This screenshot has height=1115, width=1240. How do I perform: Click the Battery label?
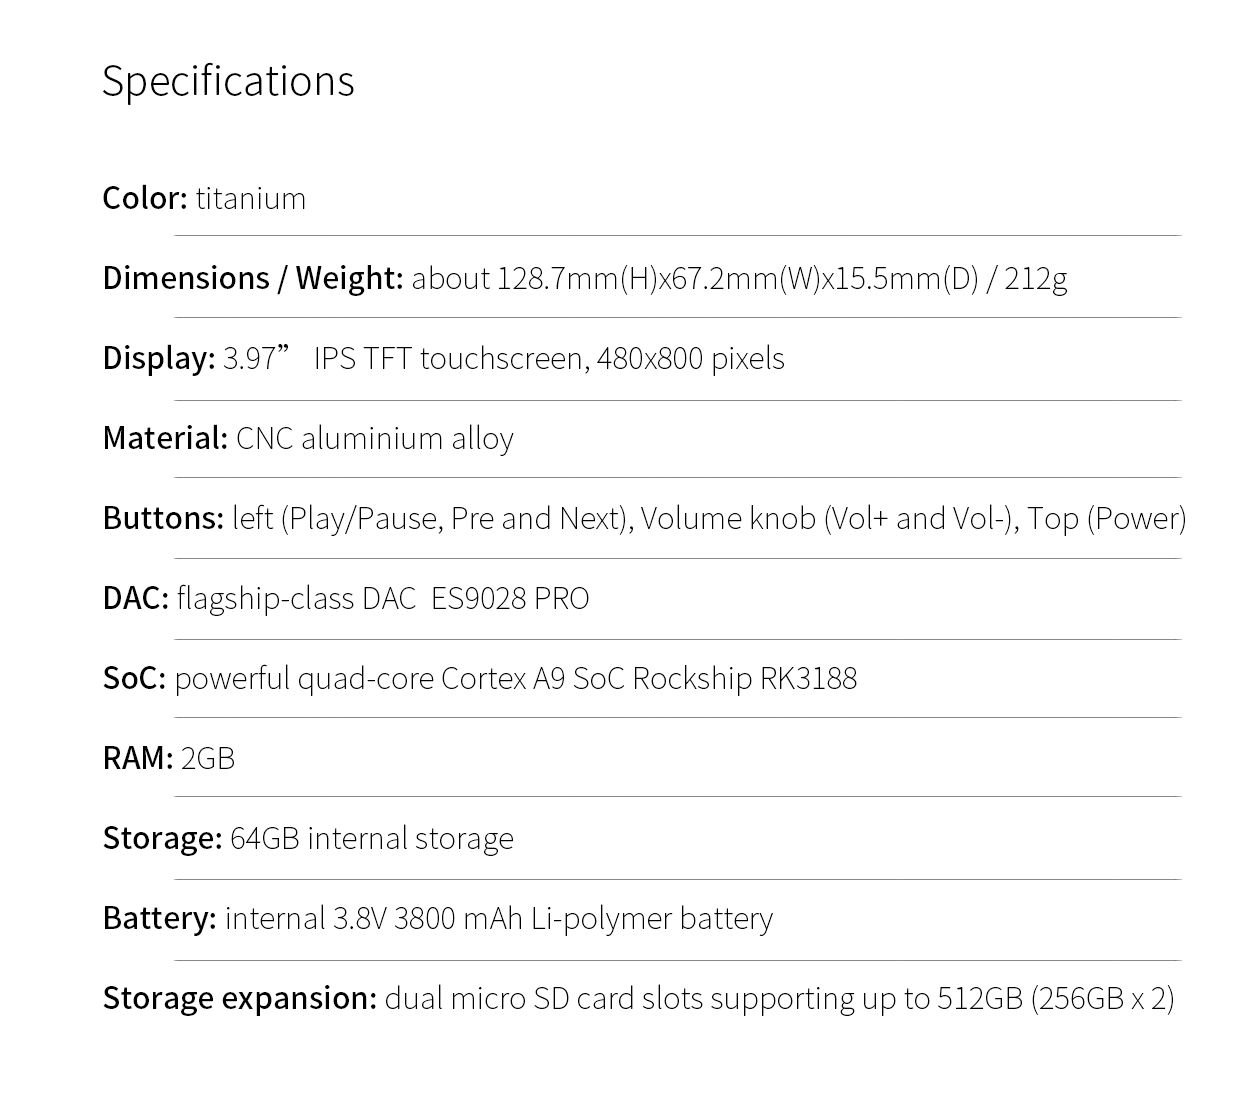159,918
